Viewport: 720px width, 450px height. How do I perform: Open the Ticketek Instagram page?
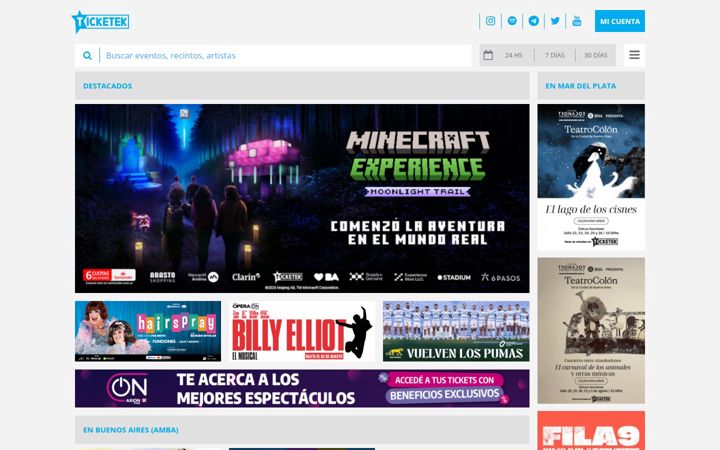tap(490, 21)
